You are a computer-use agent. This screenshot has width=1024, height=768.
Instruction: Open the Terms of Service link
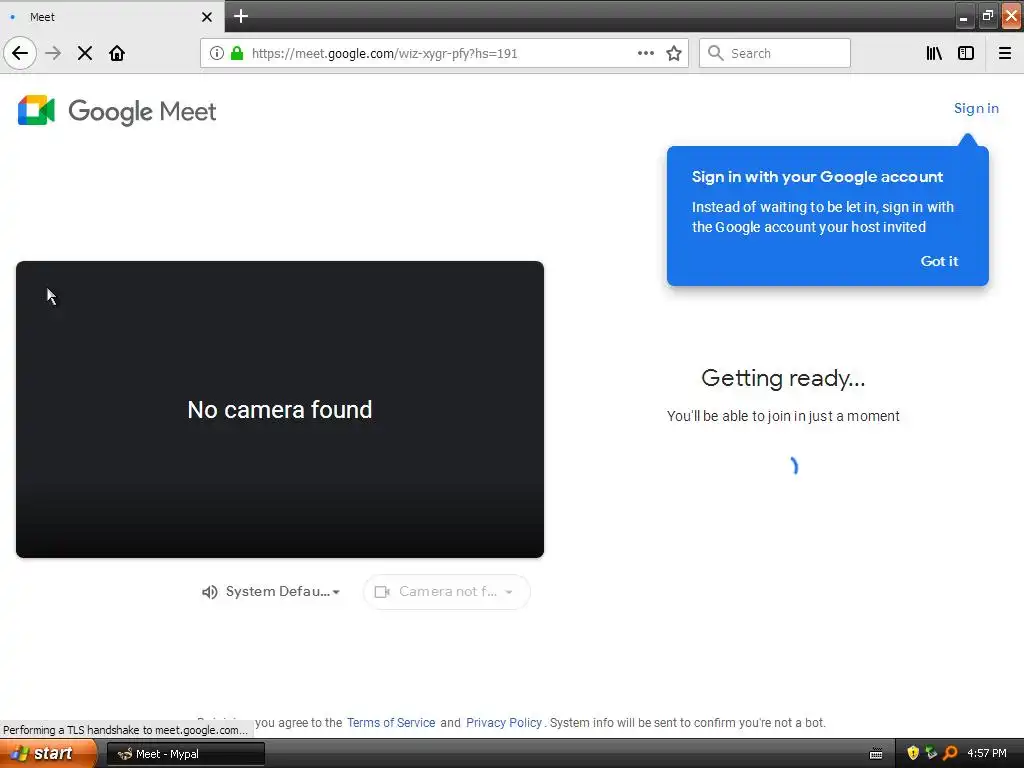[391, 723]
